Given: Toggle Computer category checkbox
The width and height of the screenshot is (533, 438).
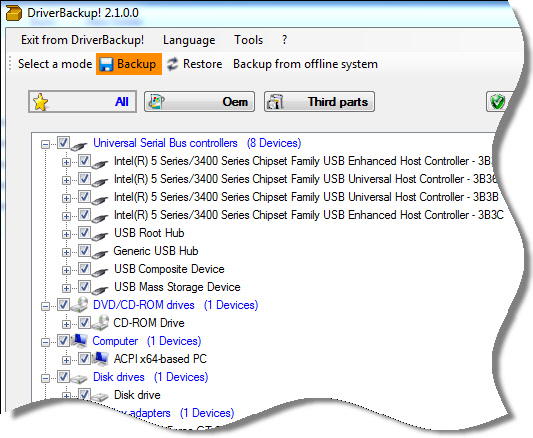Looking at the screenshot, I should pyautogui.click(x=64, y=340).
